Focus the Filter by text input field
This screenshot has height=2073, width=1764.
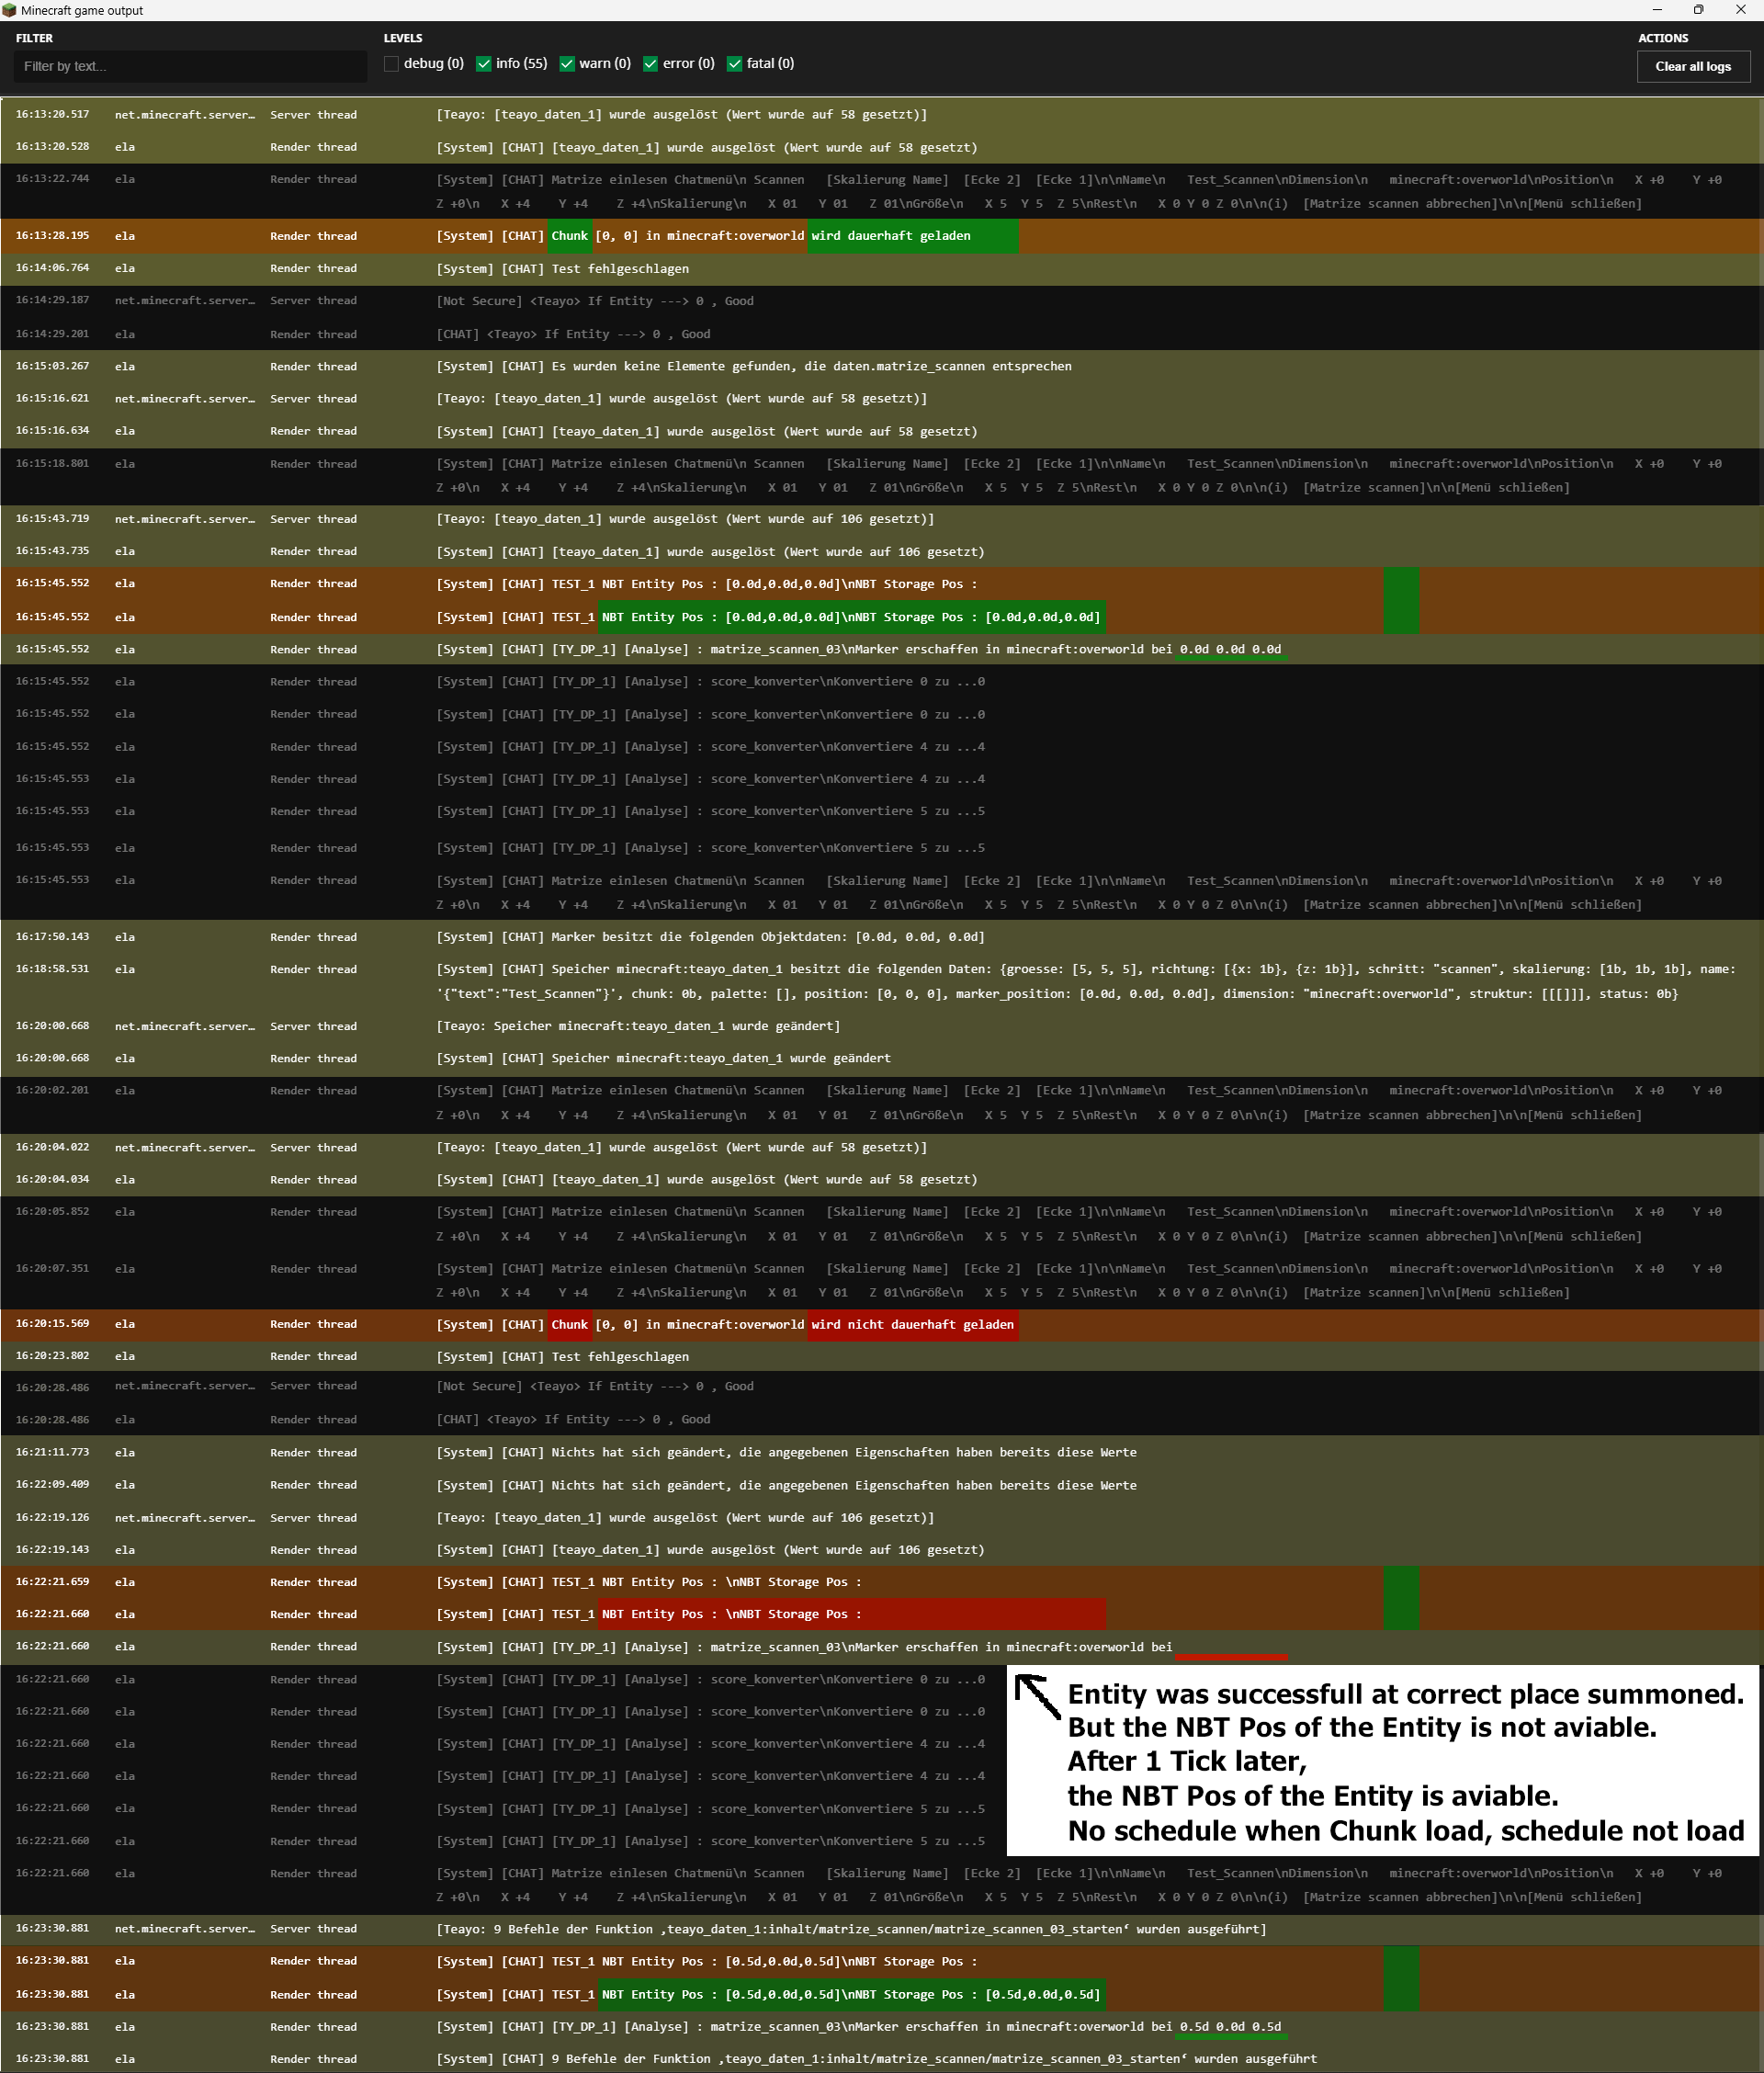(x=190, y=66)
